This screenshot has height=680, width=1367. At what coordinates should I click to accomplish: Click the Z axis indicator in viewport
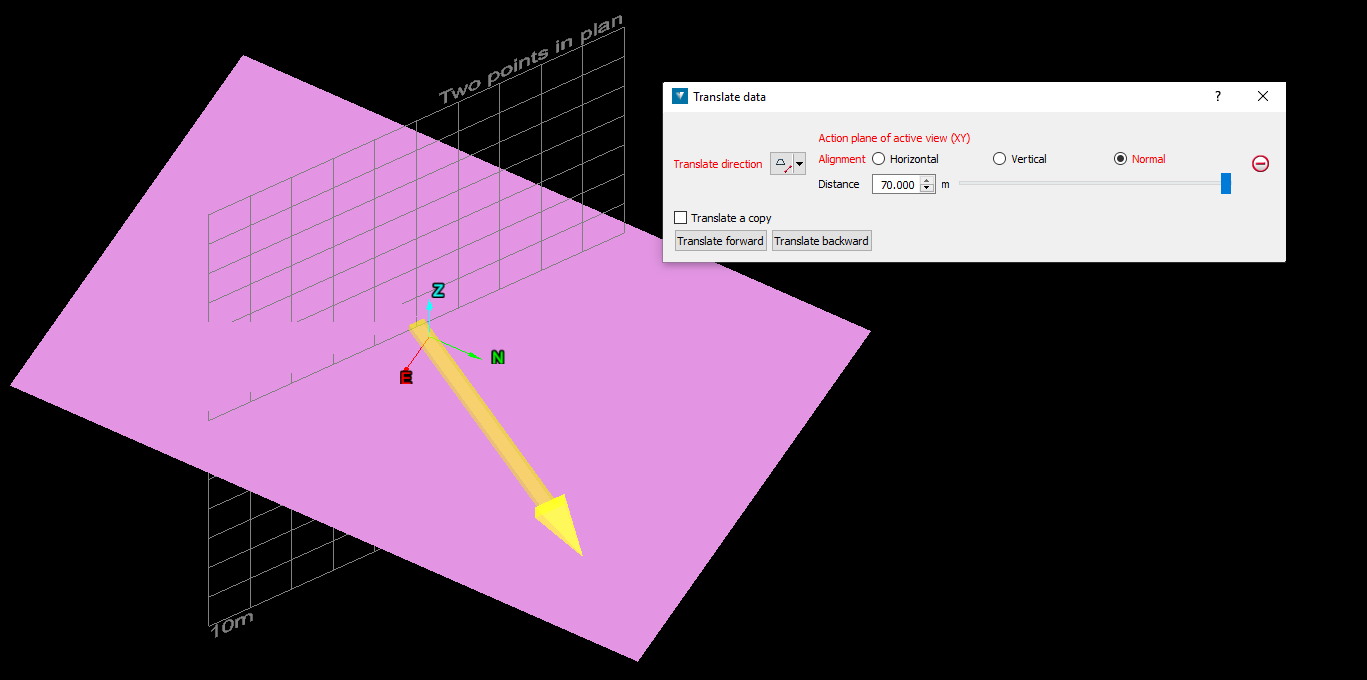(437, 291)
